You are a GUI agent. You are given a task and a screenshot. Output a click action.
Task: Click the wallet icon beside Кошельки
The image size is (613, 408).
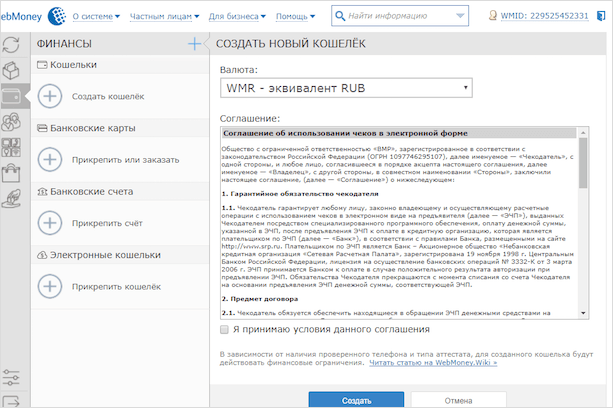42,65
